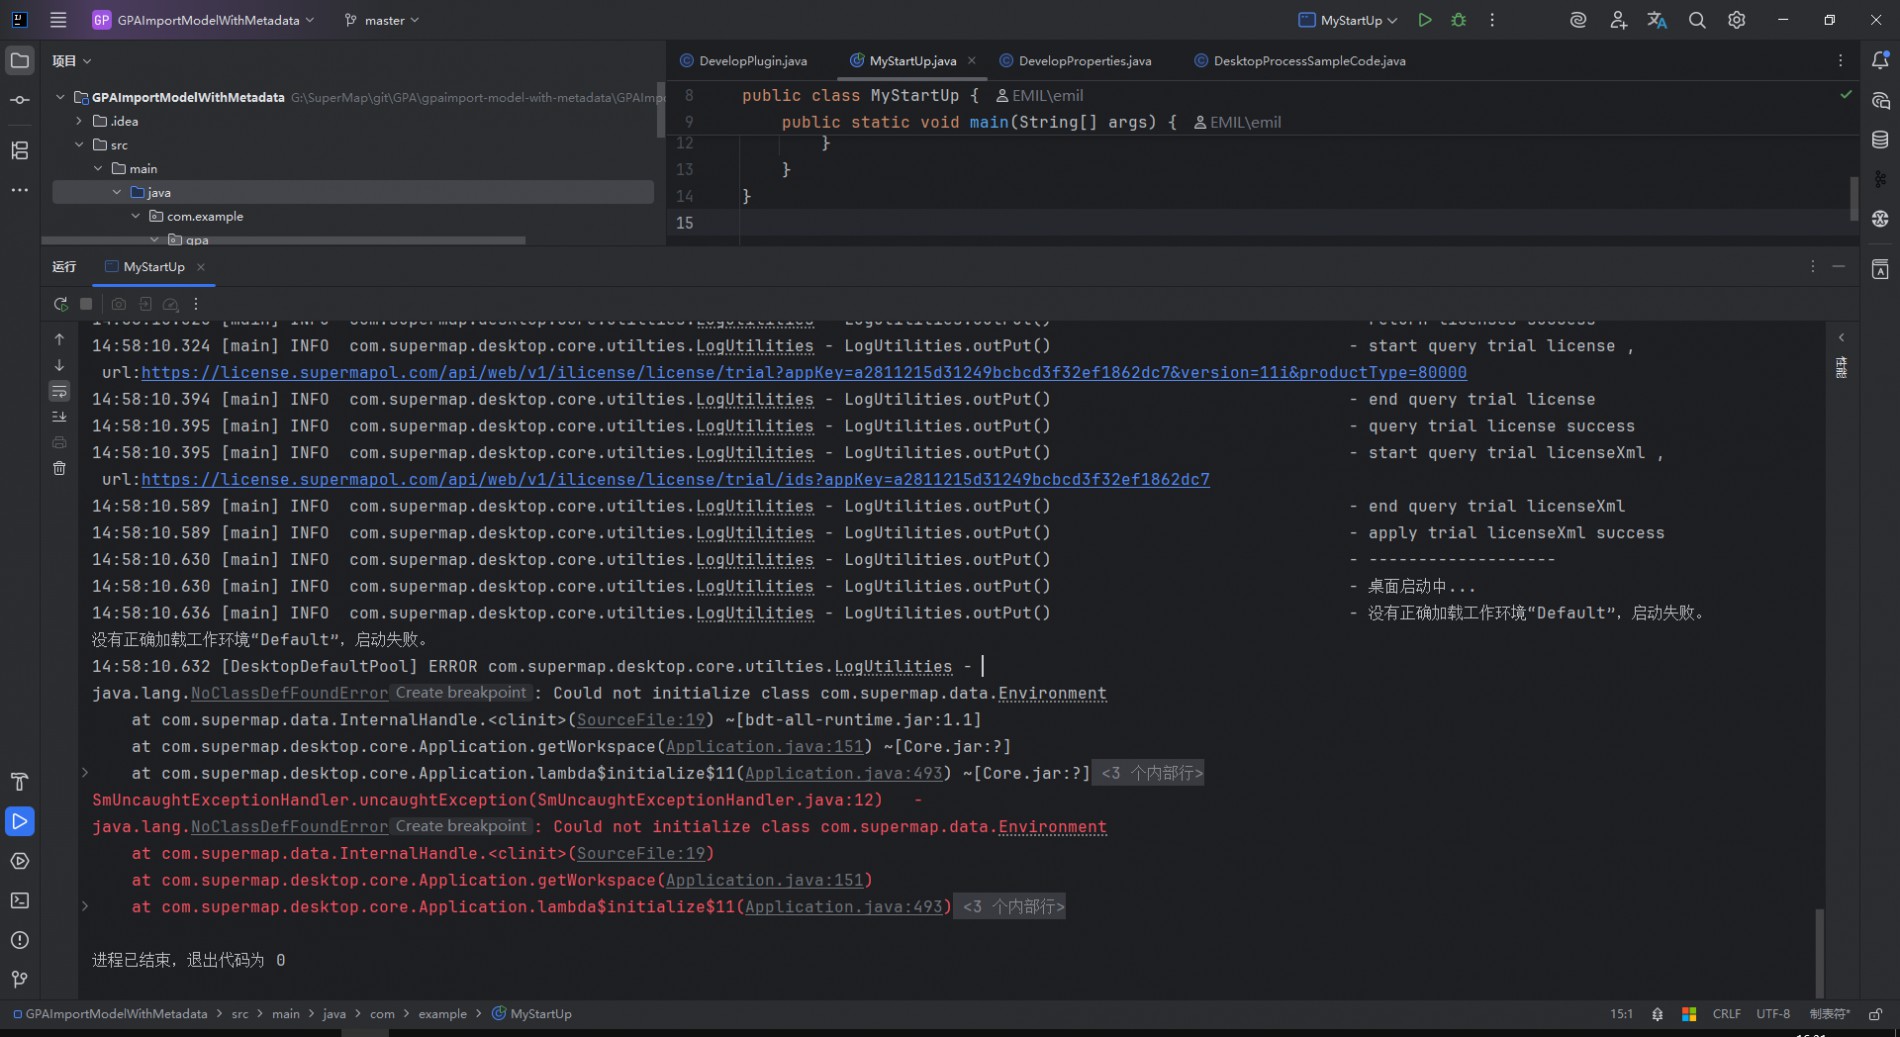This screenshot has width=1900, height=1037.
Task: Open IDE settings gear icon
Action: (1737, 20)
